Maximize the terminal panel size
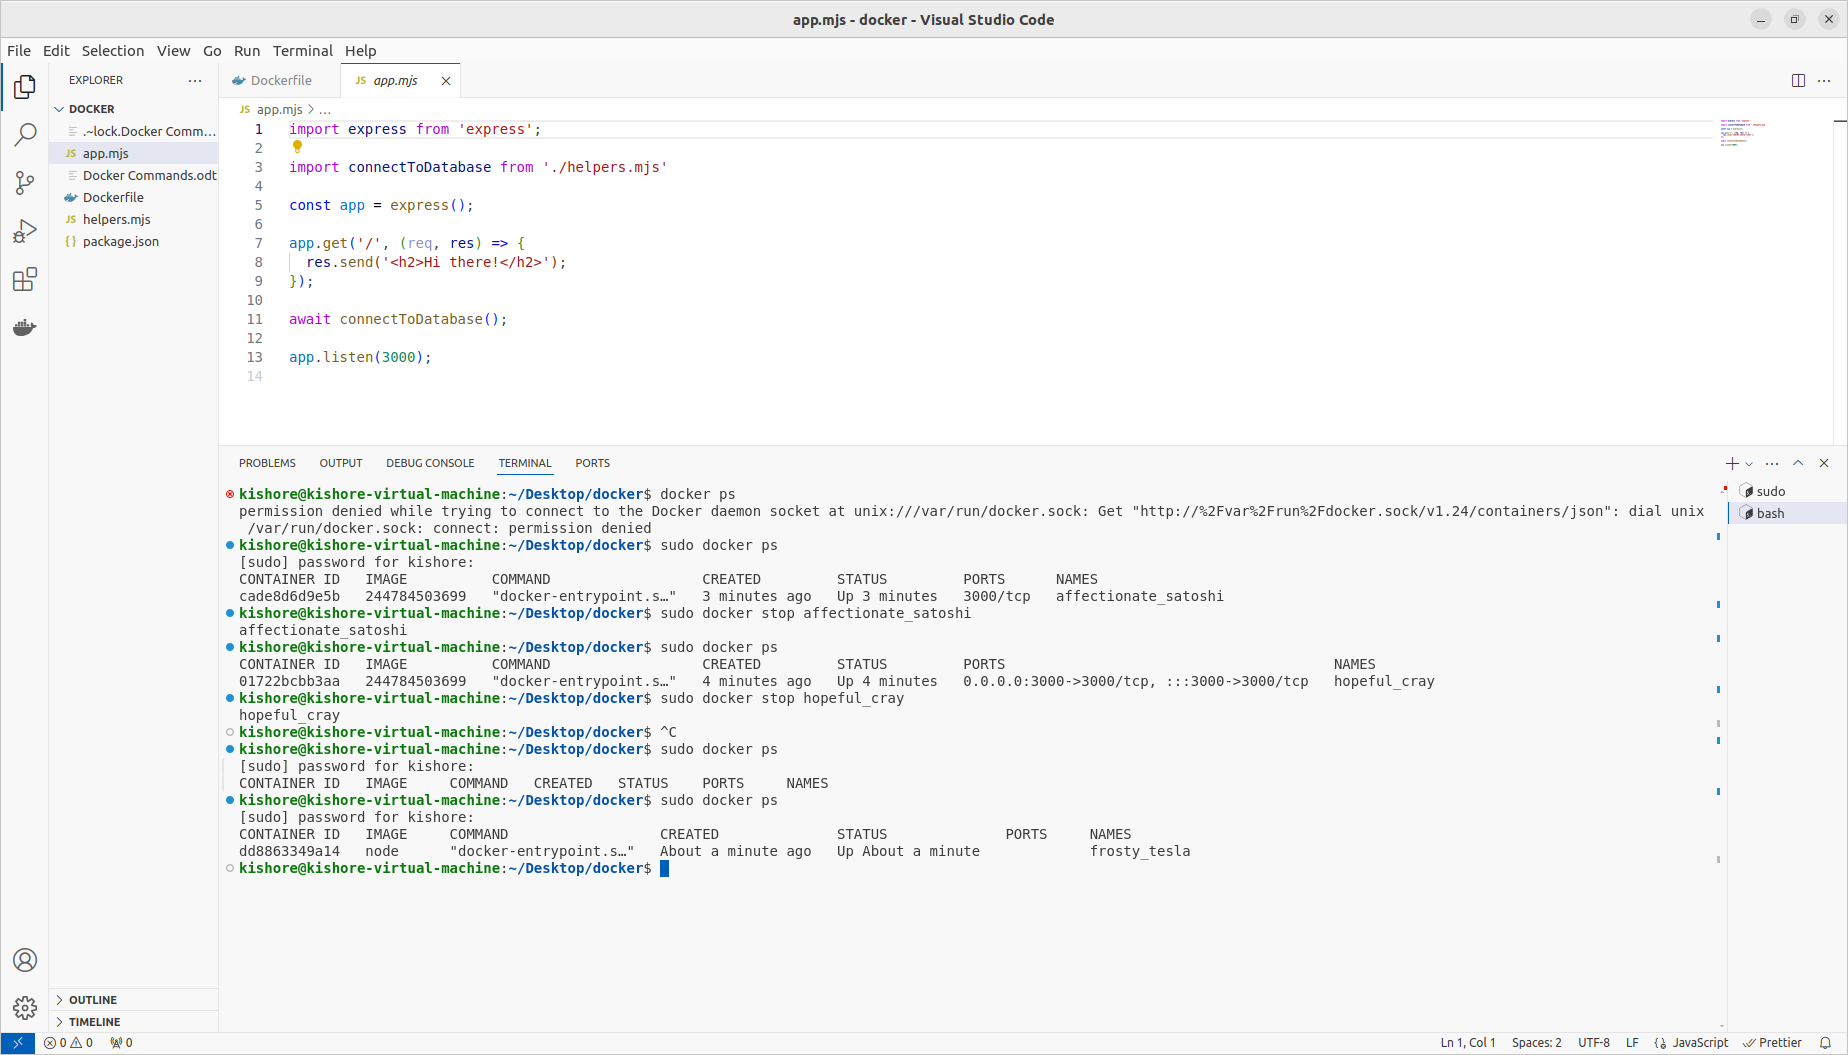This screenshot has width=1848, height=1055. [x=1798, y=463]
